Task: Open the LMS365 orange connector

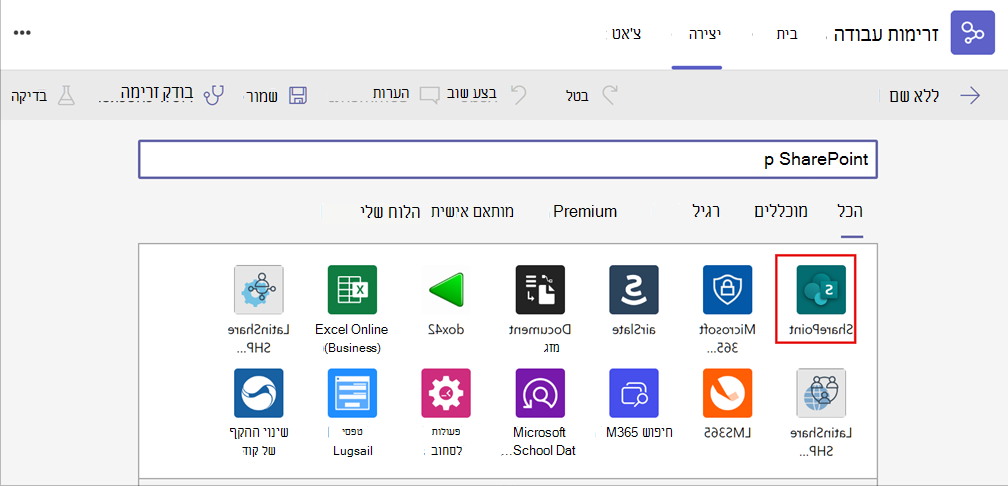Action: 727,393
